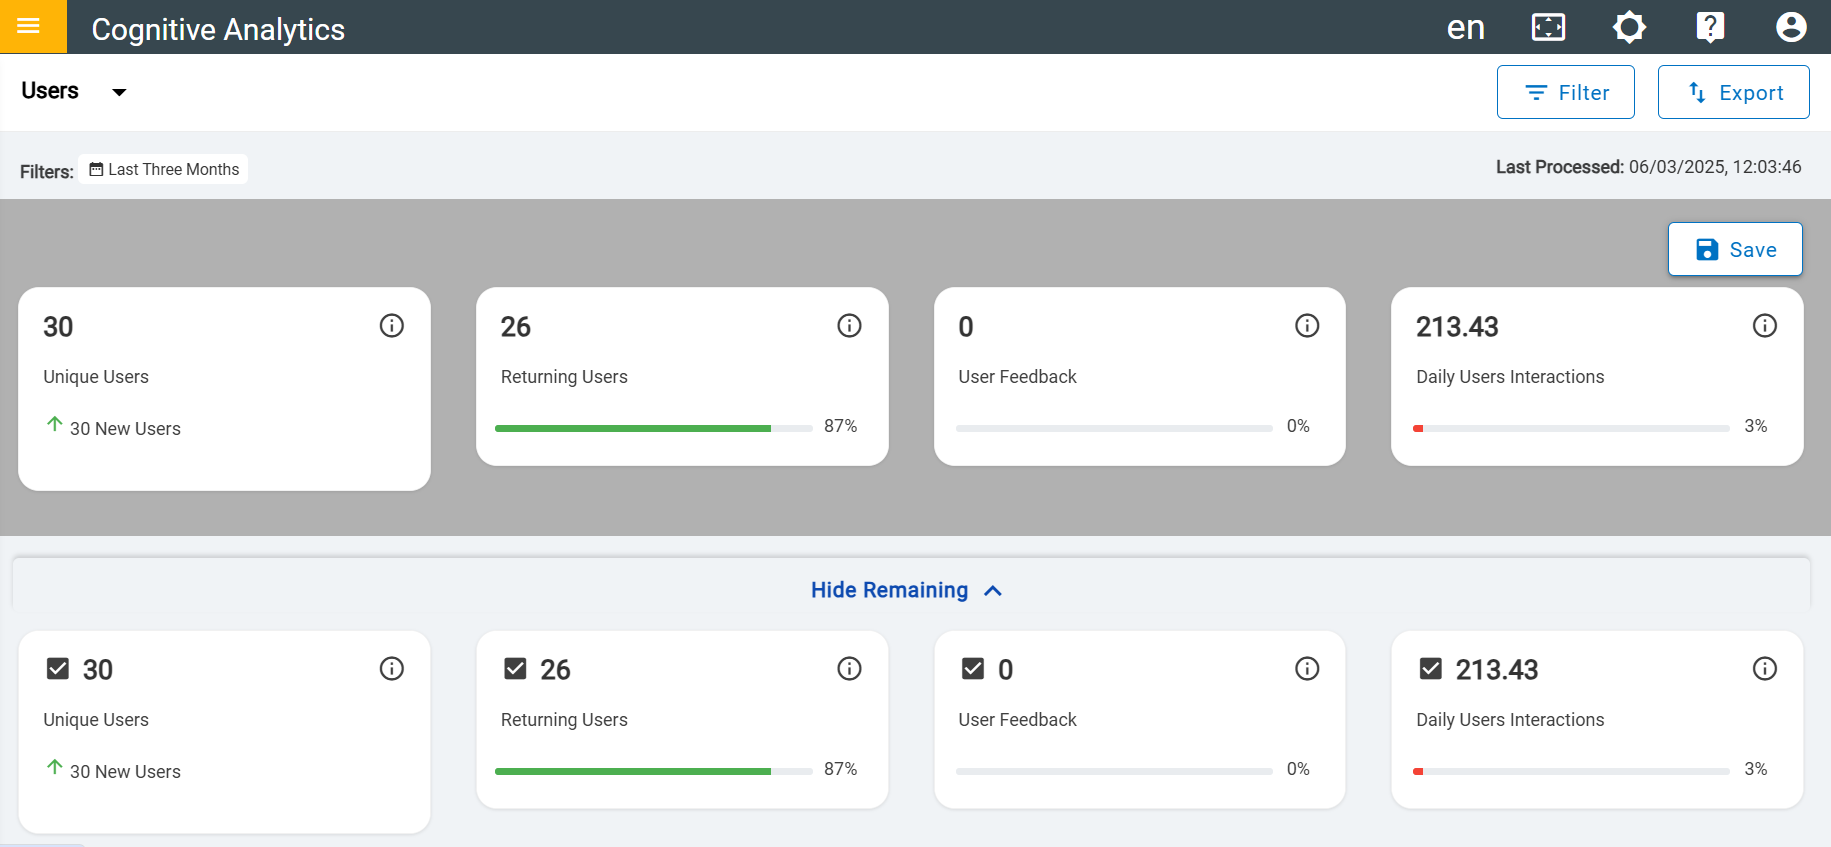Screen dimensions: 1831x847
Task: Open the hamburger navigation menu
Action: tap(29, 26)
